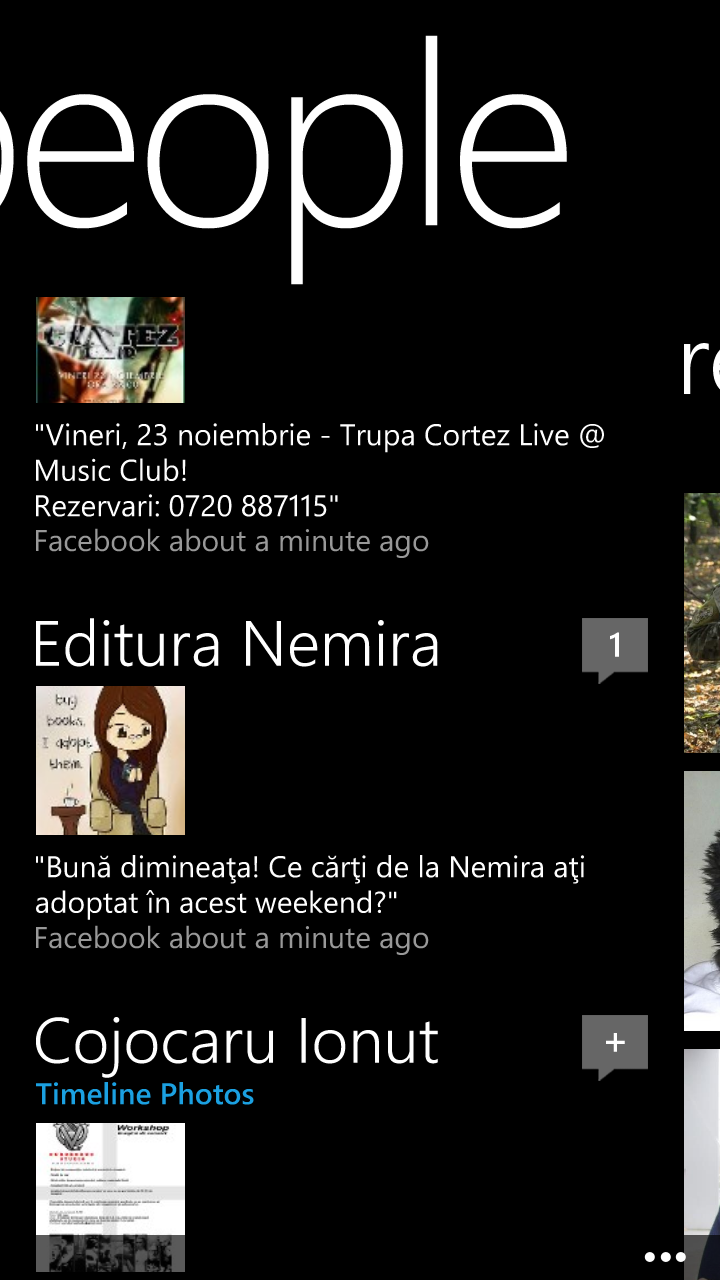Open Cojocaru Ionut contact name
The height and width of the screenshot is (1280, 720).
(x=236, y=1041)
